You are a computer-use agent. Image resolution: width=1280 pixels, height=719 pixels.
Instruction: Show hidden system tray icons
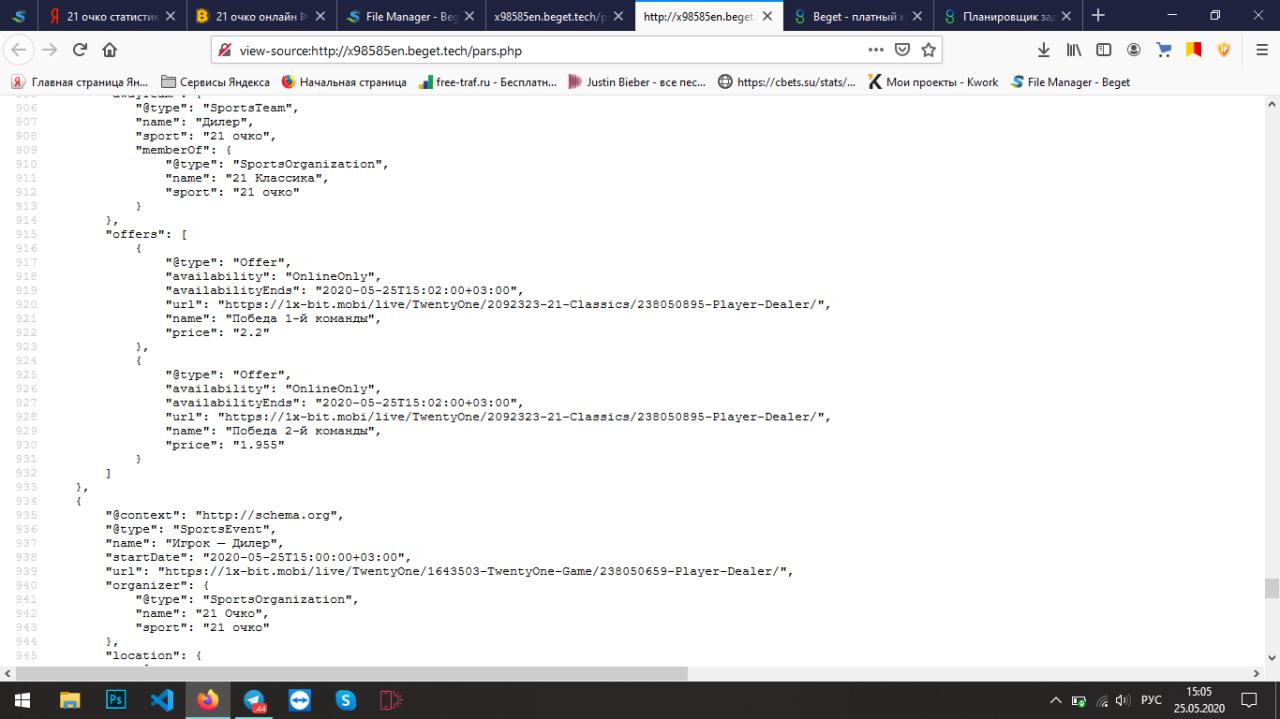point(1056,700)
